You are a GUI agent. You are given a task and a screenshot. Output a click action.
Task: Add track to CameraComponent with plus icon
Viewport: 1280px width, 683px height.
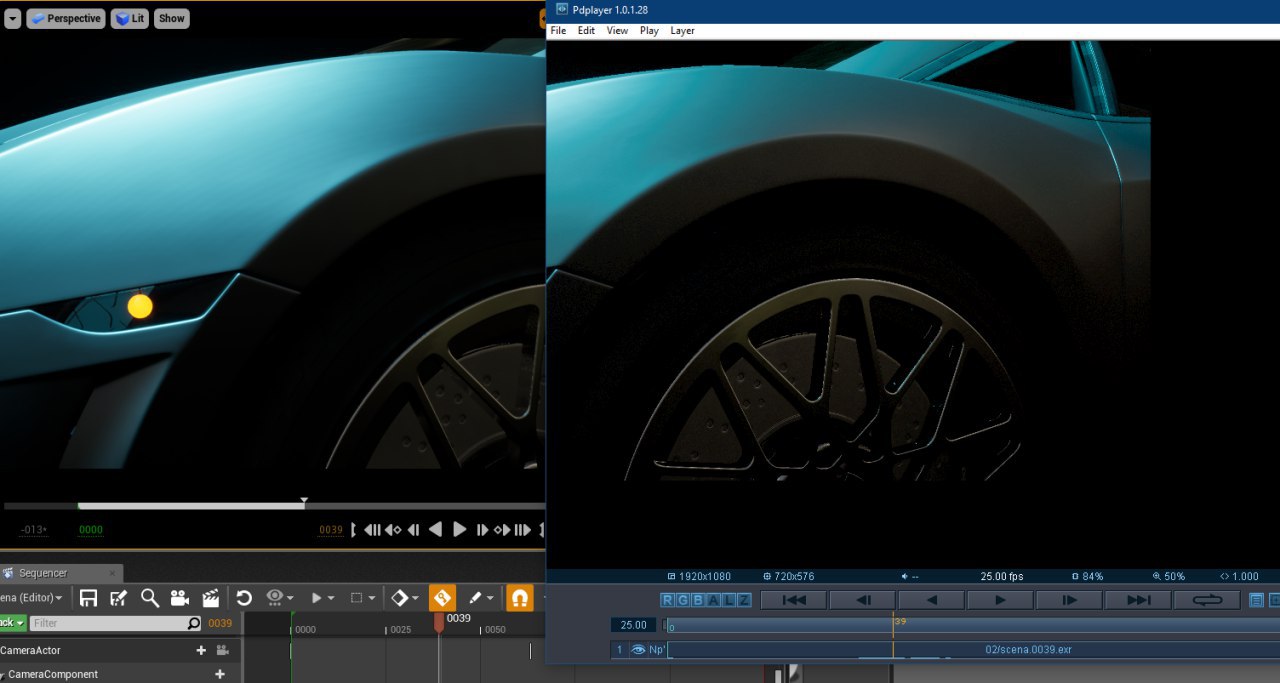[x=220, y=674]
